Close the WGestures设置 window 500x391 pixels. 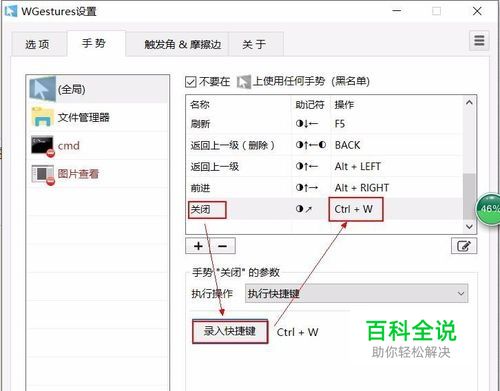(477, 11)
